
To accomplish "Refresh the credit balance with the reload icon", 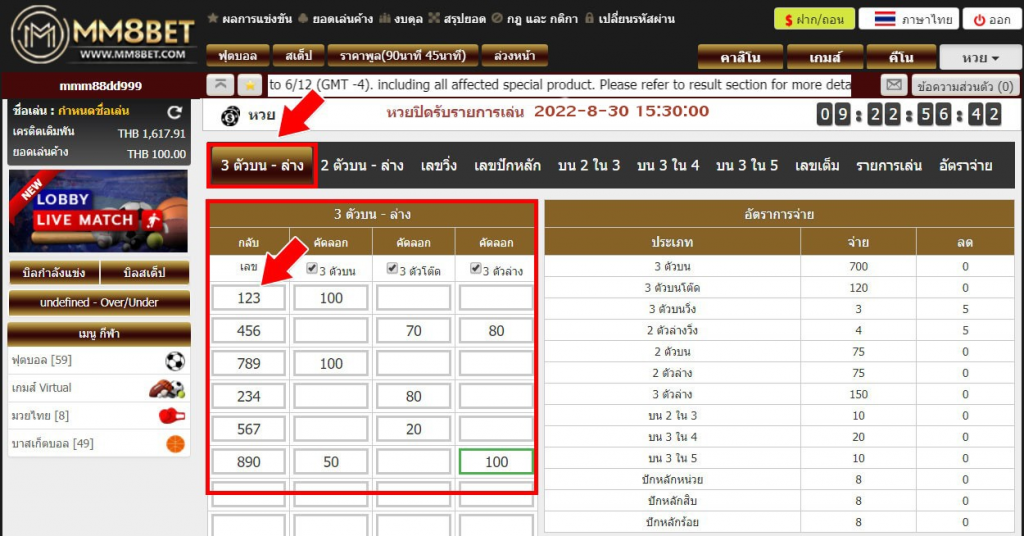I will point(174,112).
